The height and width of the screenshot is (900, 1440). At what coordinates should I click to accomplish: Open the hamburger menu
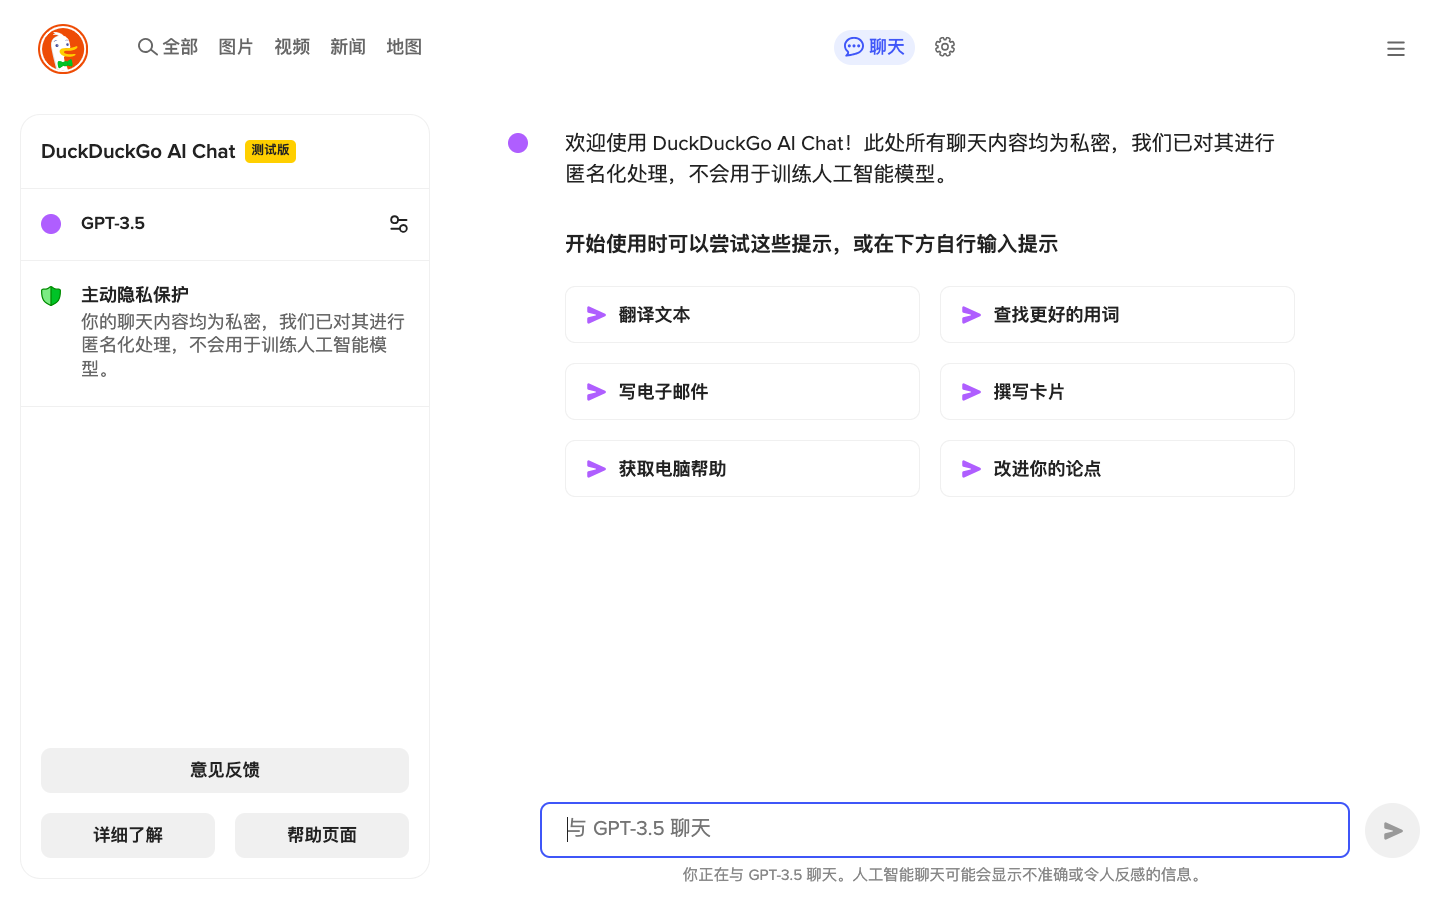click(1395, 48)
